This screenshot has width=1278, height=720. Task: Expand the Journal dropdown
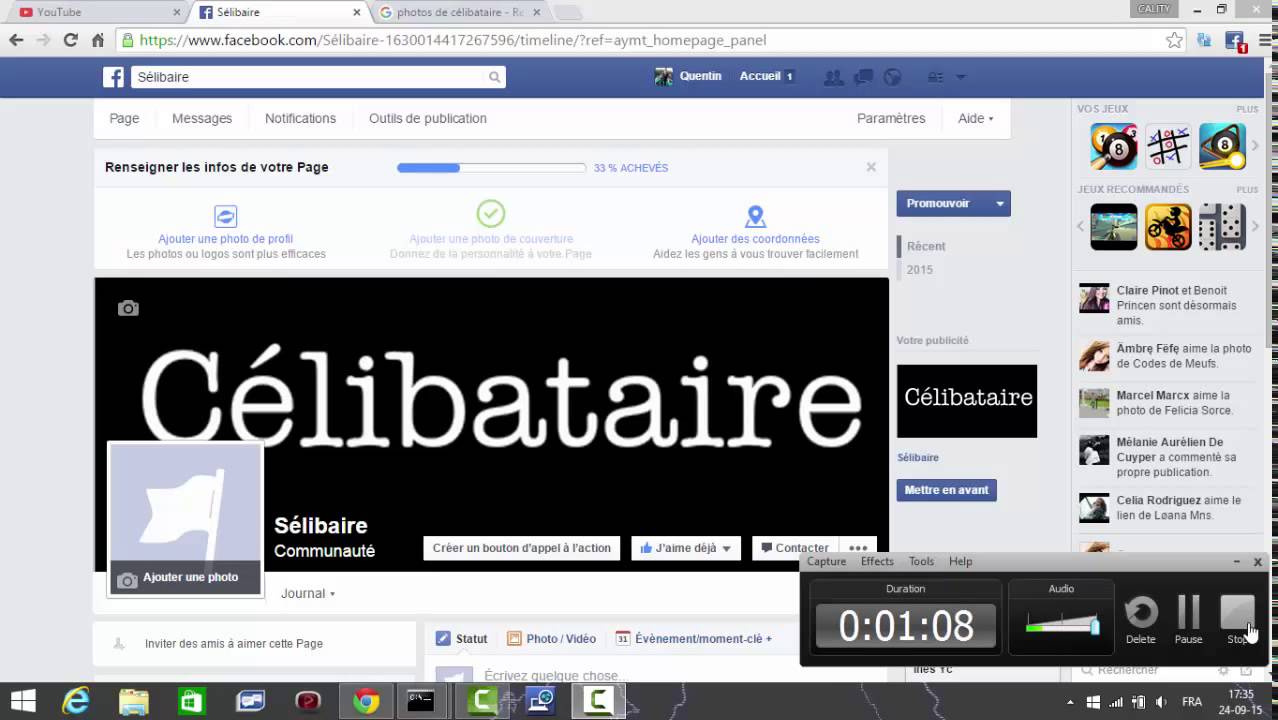(x=308, y=593)
